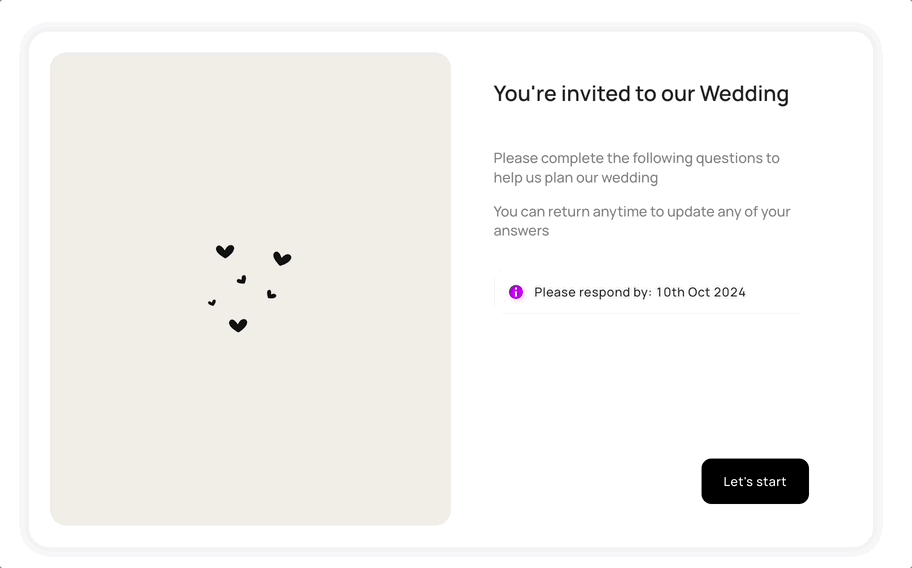Click the small heart below the upper-right heart

pyautogui.click(x=271, y=294)
